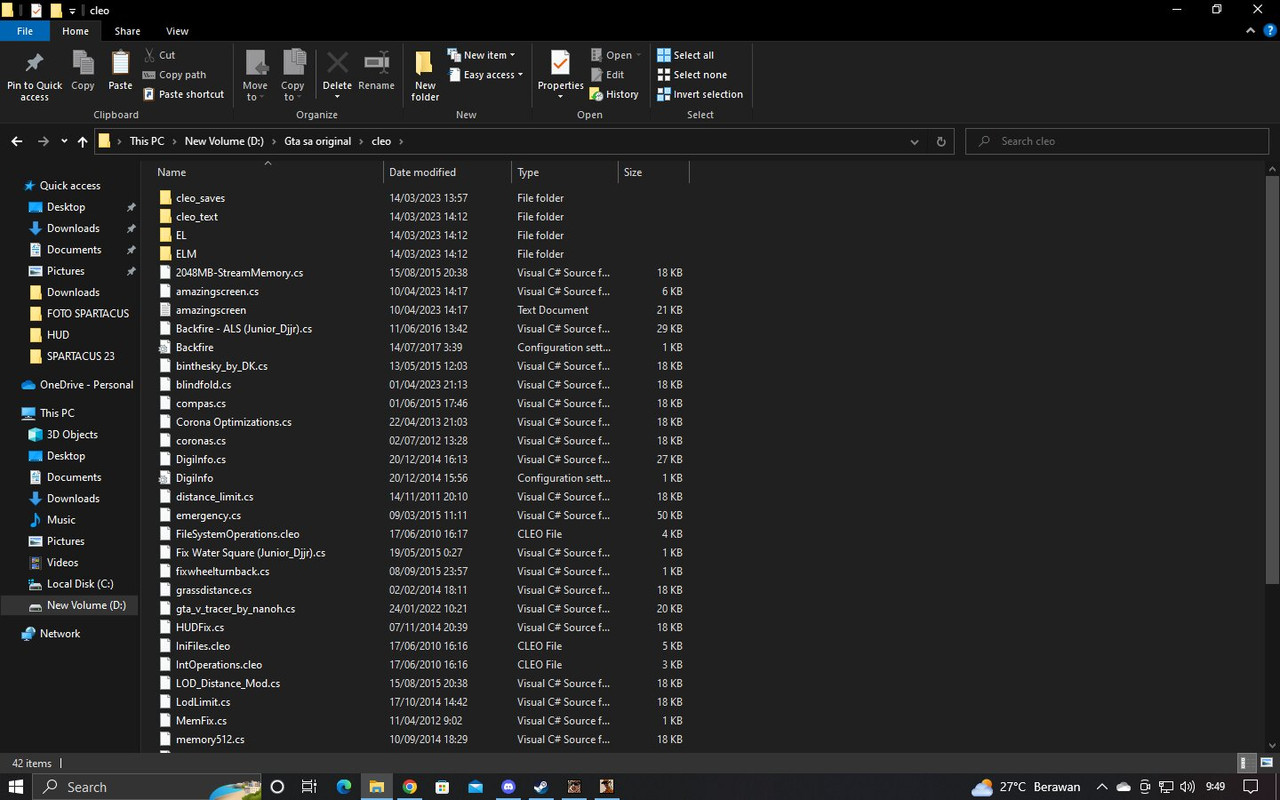The image size is (1280, 800).
Task: Go up one level with the Up arrow
Action: (82, 141)
